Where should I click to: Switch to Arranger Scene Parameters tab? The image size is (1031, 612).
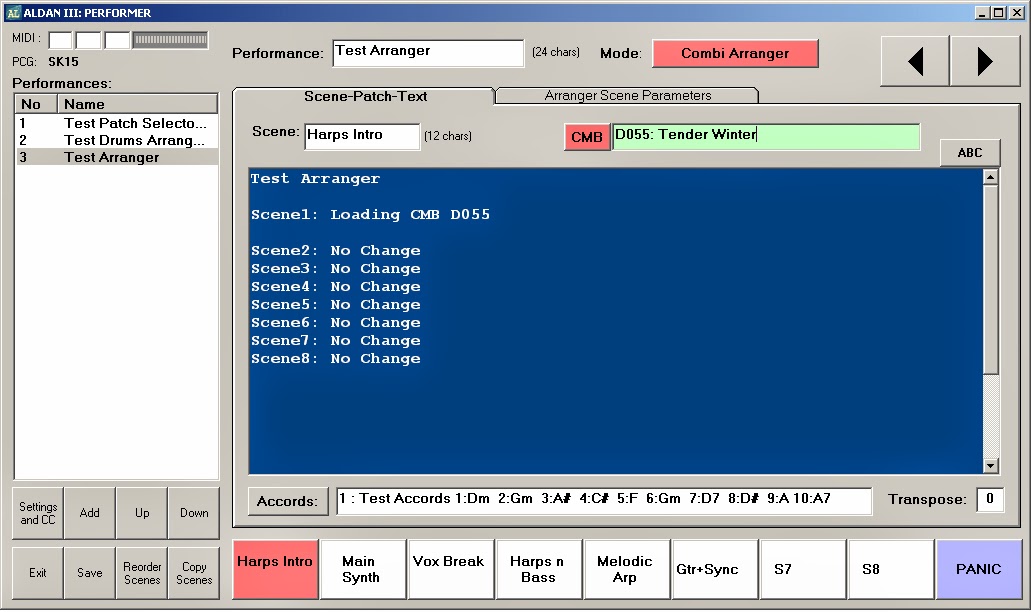pyautogui.click(x=627, y=95)
